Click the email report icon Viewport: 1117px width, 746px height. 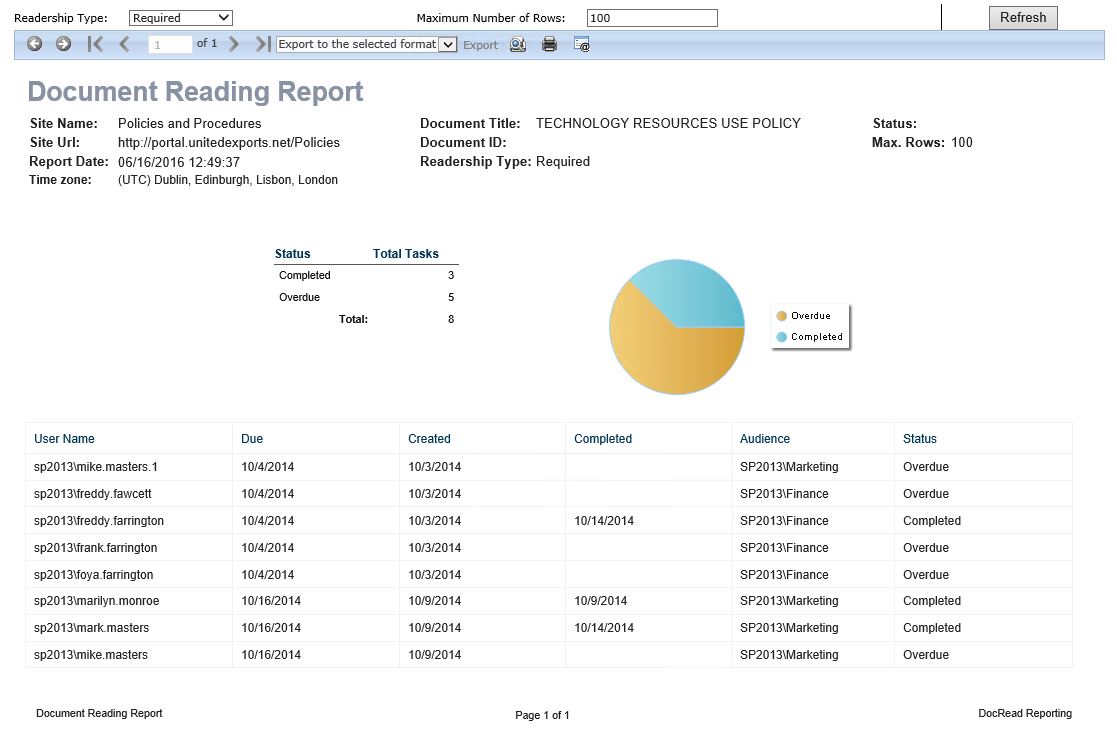point(581,44)
